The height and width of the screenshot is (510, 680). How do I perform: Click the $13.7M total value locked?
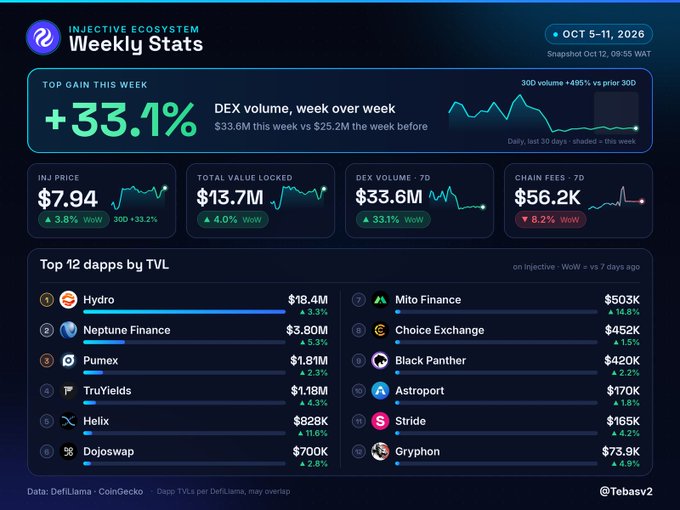click(x=230, y=198)
